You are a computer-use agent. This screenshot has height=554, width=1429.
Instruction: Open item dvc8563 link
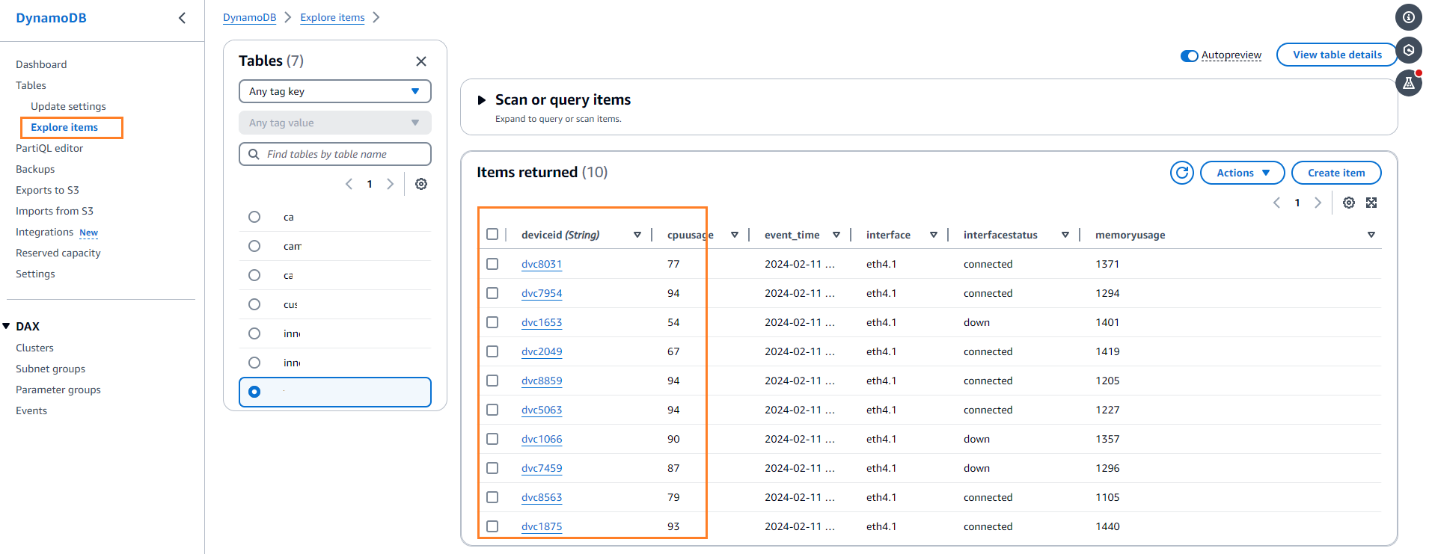point(541,497)
